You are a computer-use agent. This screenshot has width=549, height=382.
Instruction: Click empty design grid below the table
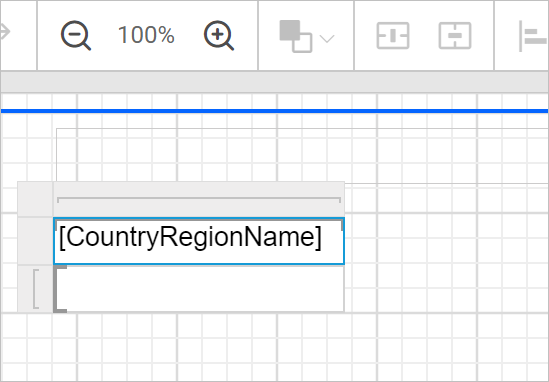click(x=274, y=347)
